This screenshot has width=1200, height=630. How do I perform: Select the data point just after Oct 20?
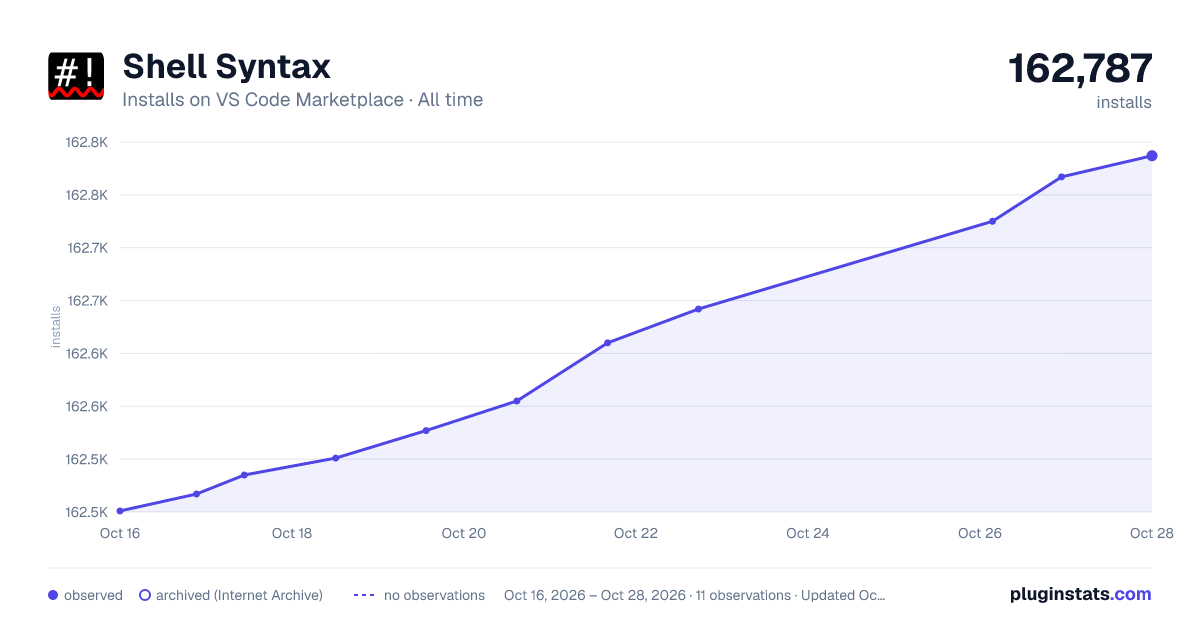[517, 401]
